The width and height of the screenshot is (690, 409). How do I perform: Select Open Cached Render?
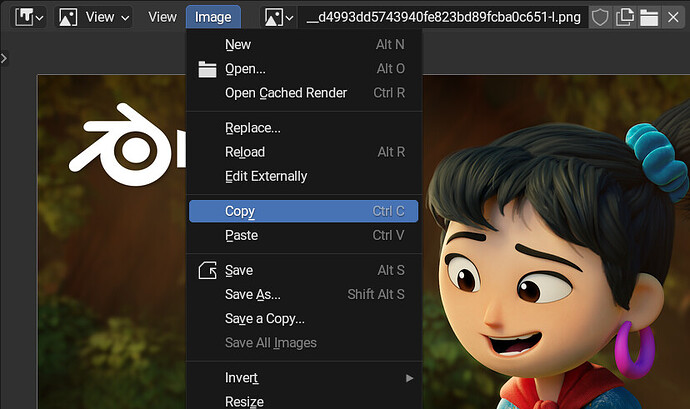[x=303, y=93]
